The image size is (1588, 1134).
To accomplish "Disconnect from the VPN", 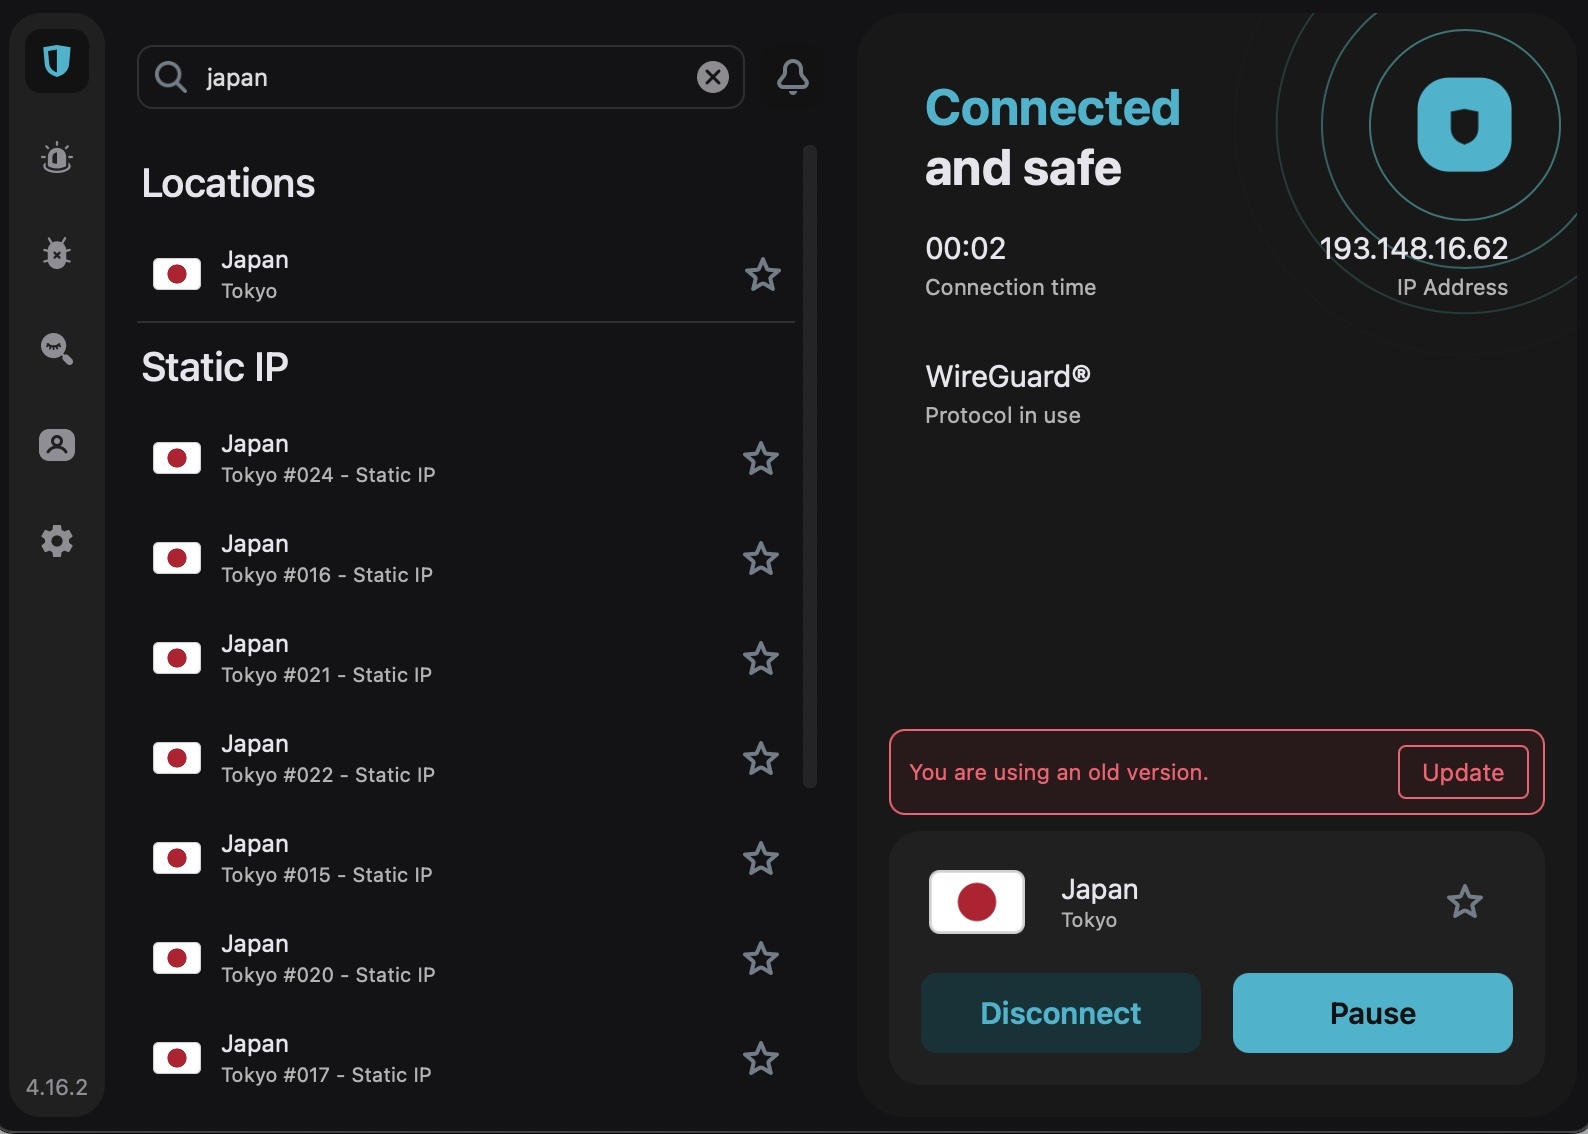I will pos(1061,1013).
